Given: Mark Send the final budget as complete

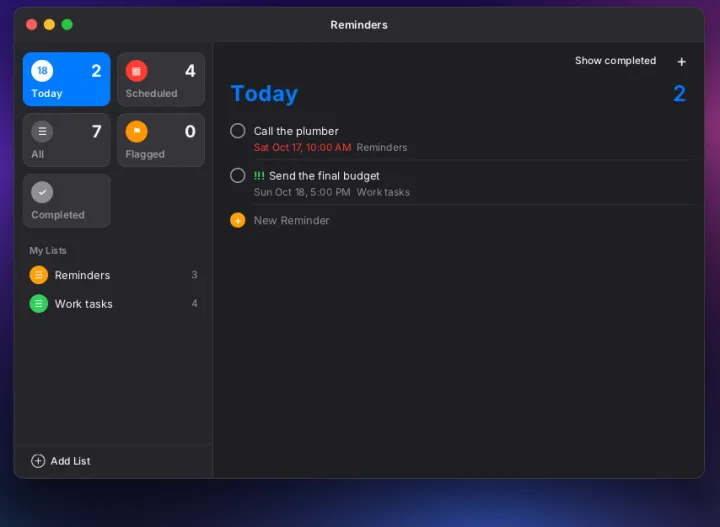Looking at the screenshot, I should 237,175.
